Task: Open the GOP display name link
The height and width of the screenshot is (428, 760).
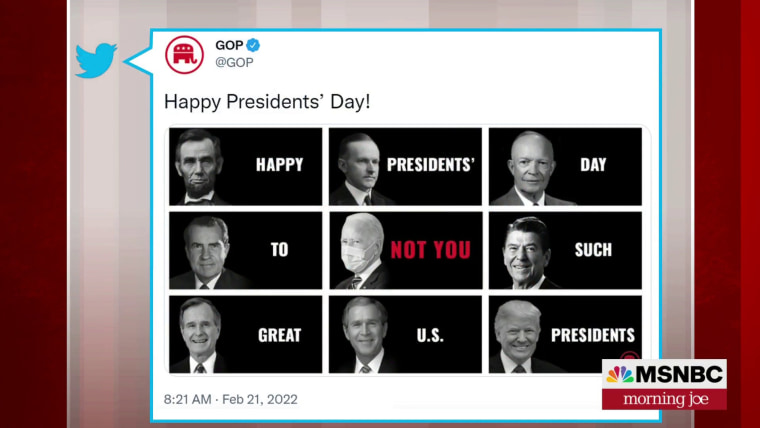Action: click(x=229, y=45)
